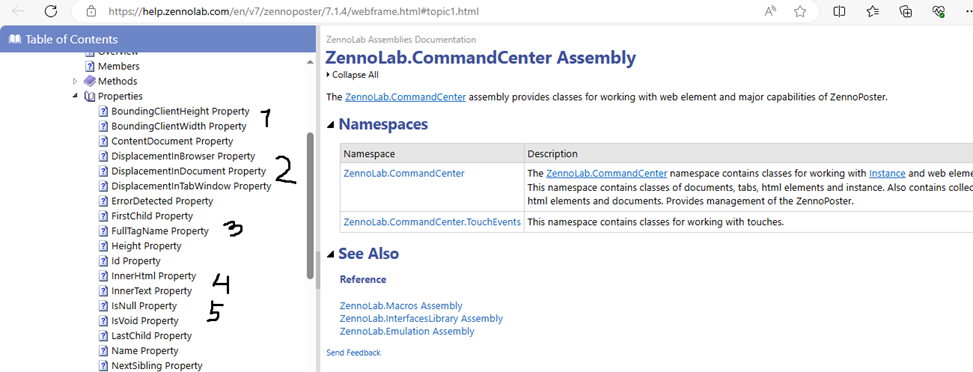Open BoundingClientWidth Property topic
This screenshot has width=973, height=372.
tap(179, 127)
